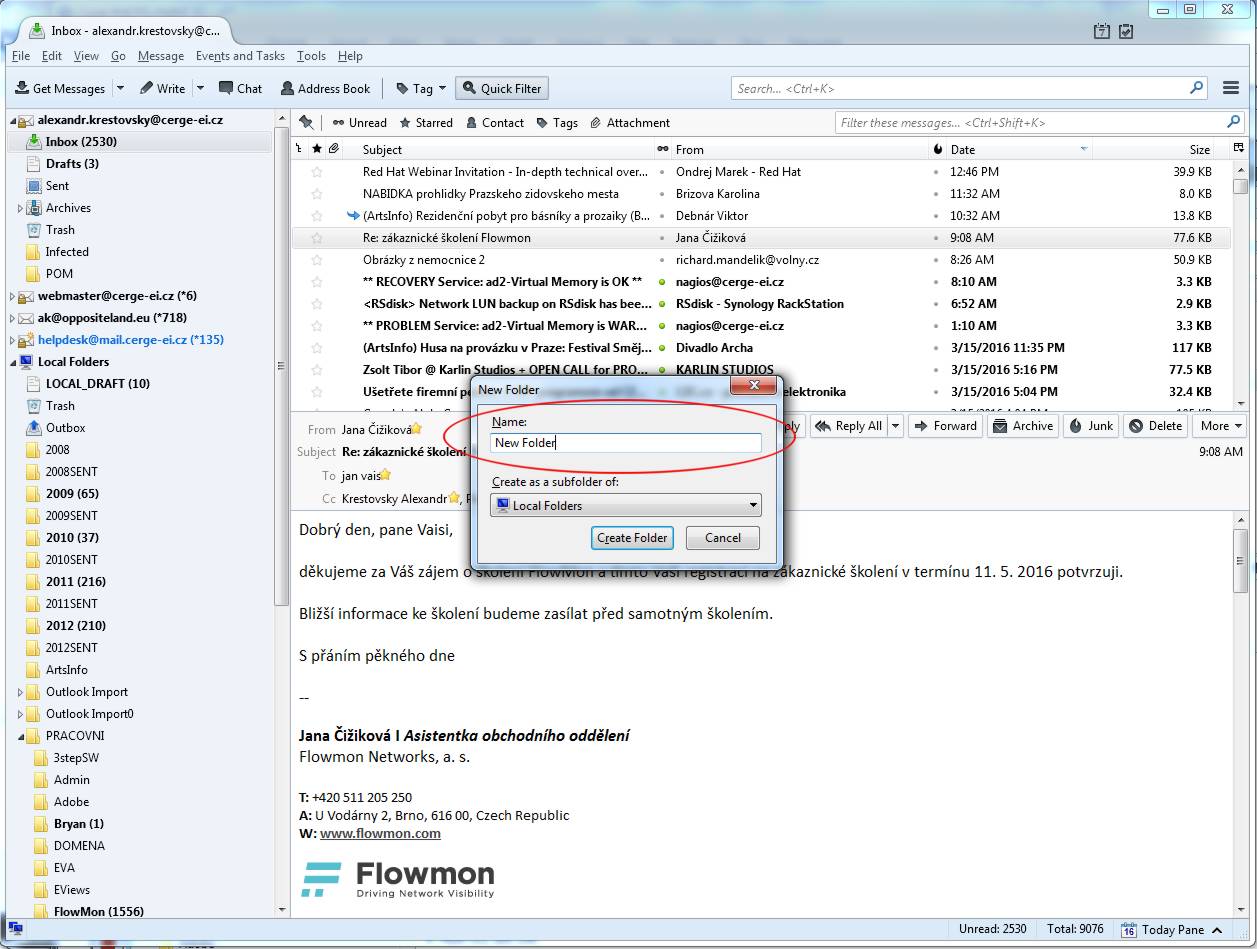This screenshot has height=949, width=1257.
Task: Click the Junk flame button
Action: pos(1091,426)
